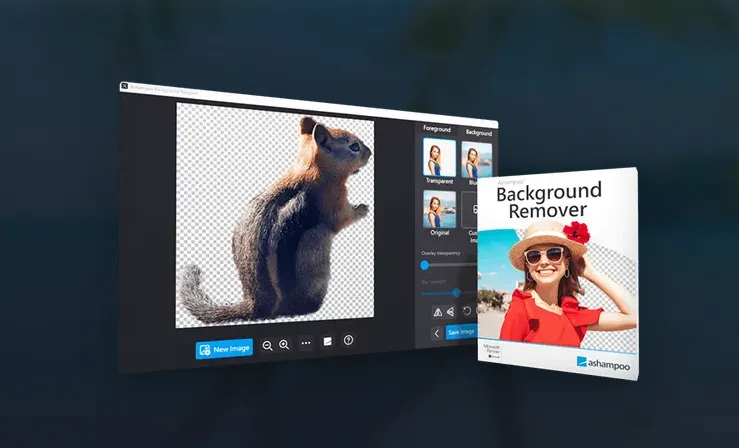Click the Blur strength slider handle

(x=456, y=292)
